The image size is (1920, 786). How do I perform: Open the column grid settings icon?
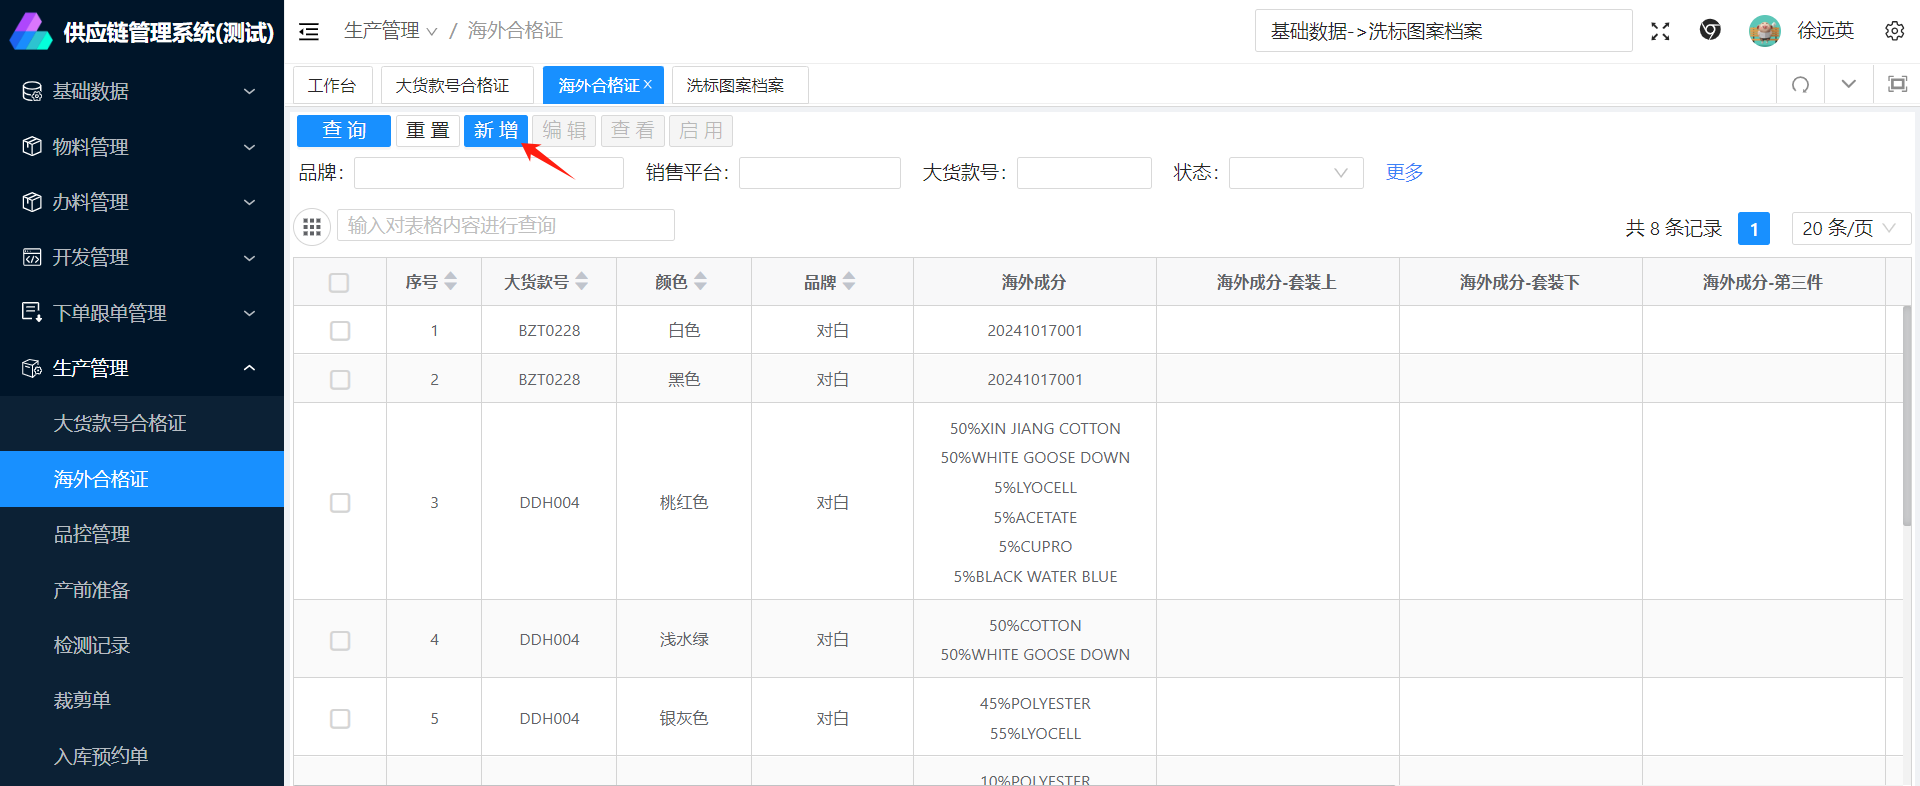[312, 227]
